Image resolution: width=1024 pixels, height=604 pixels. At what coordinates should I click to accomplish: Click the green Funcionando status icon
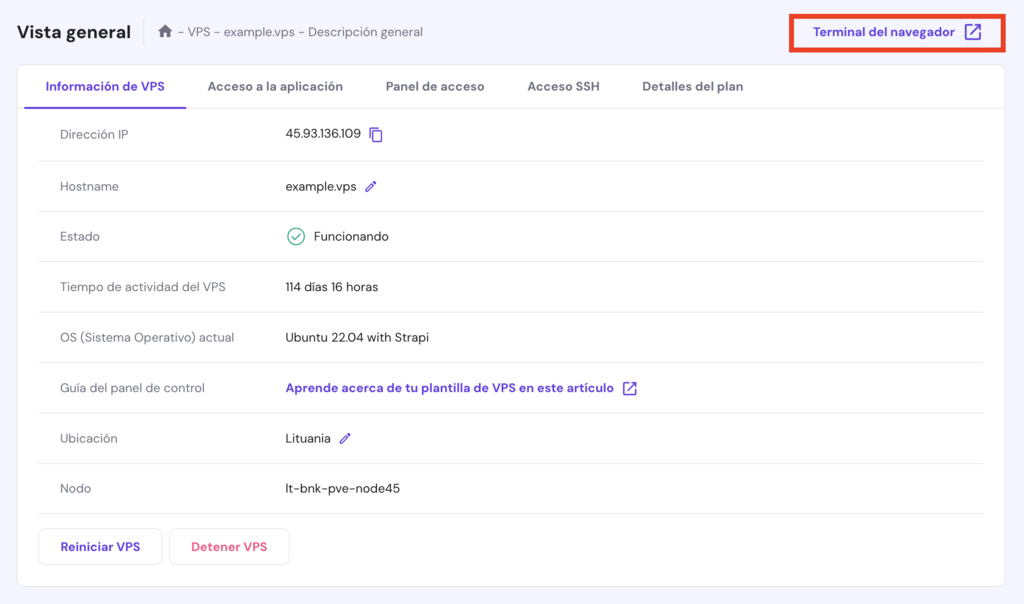(x=293, y=236)
